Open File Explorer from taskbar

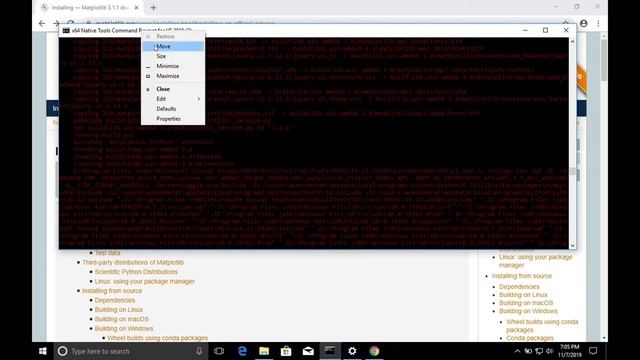tap(264, 351)
